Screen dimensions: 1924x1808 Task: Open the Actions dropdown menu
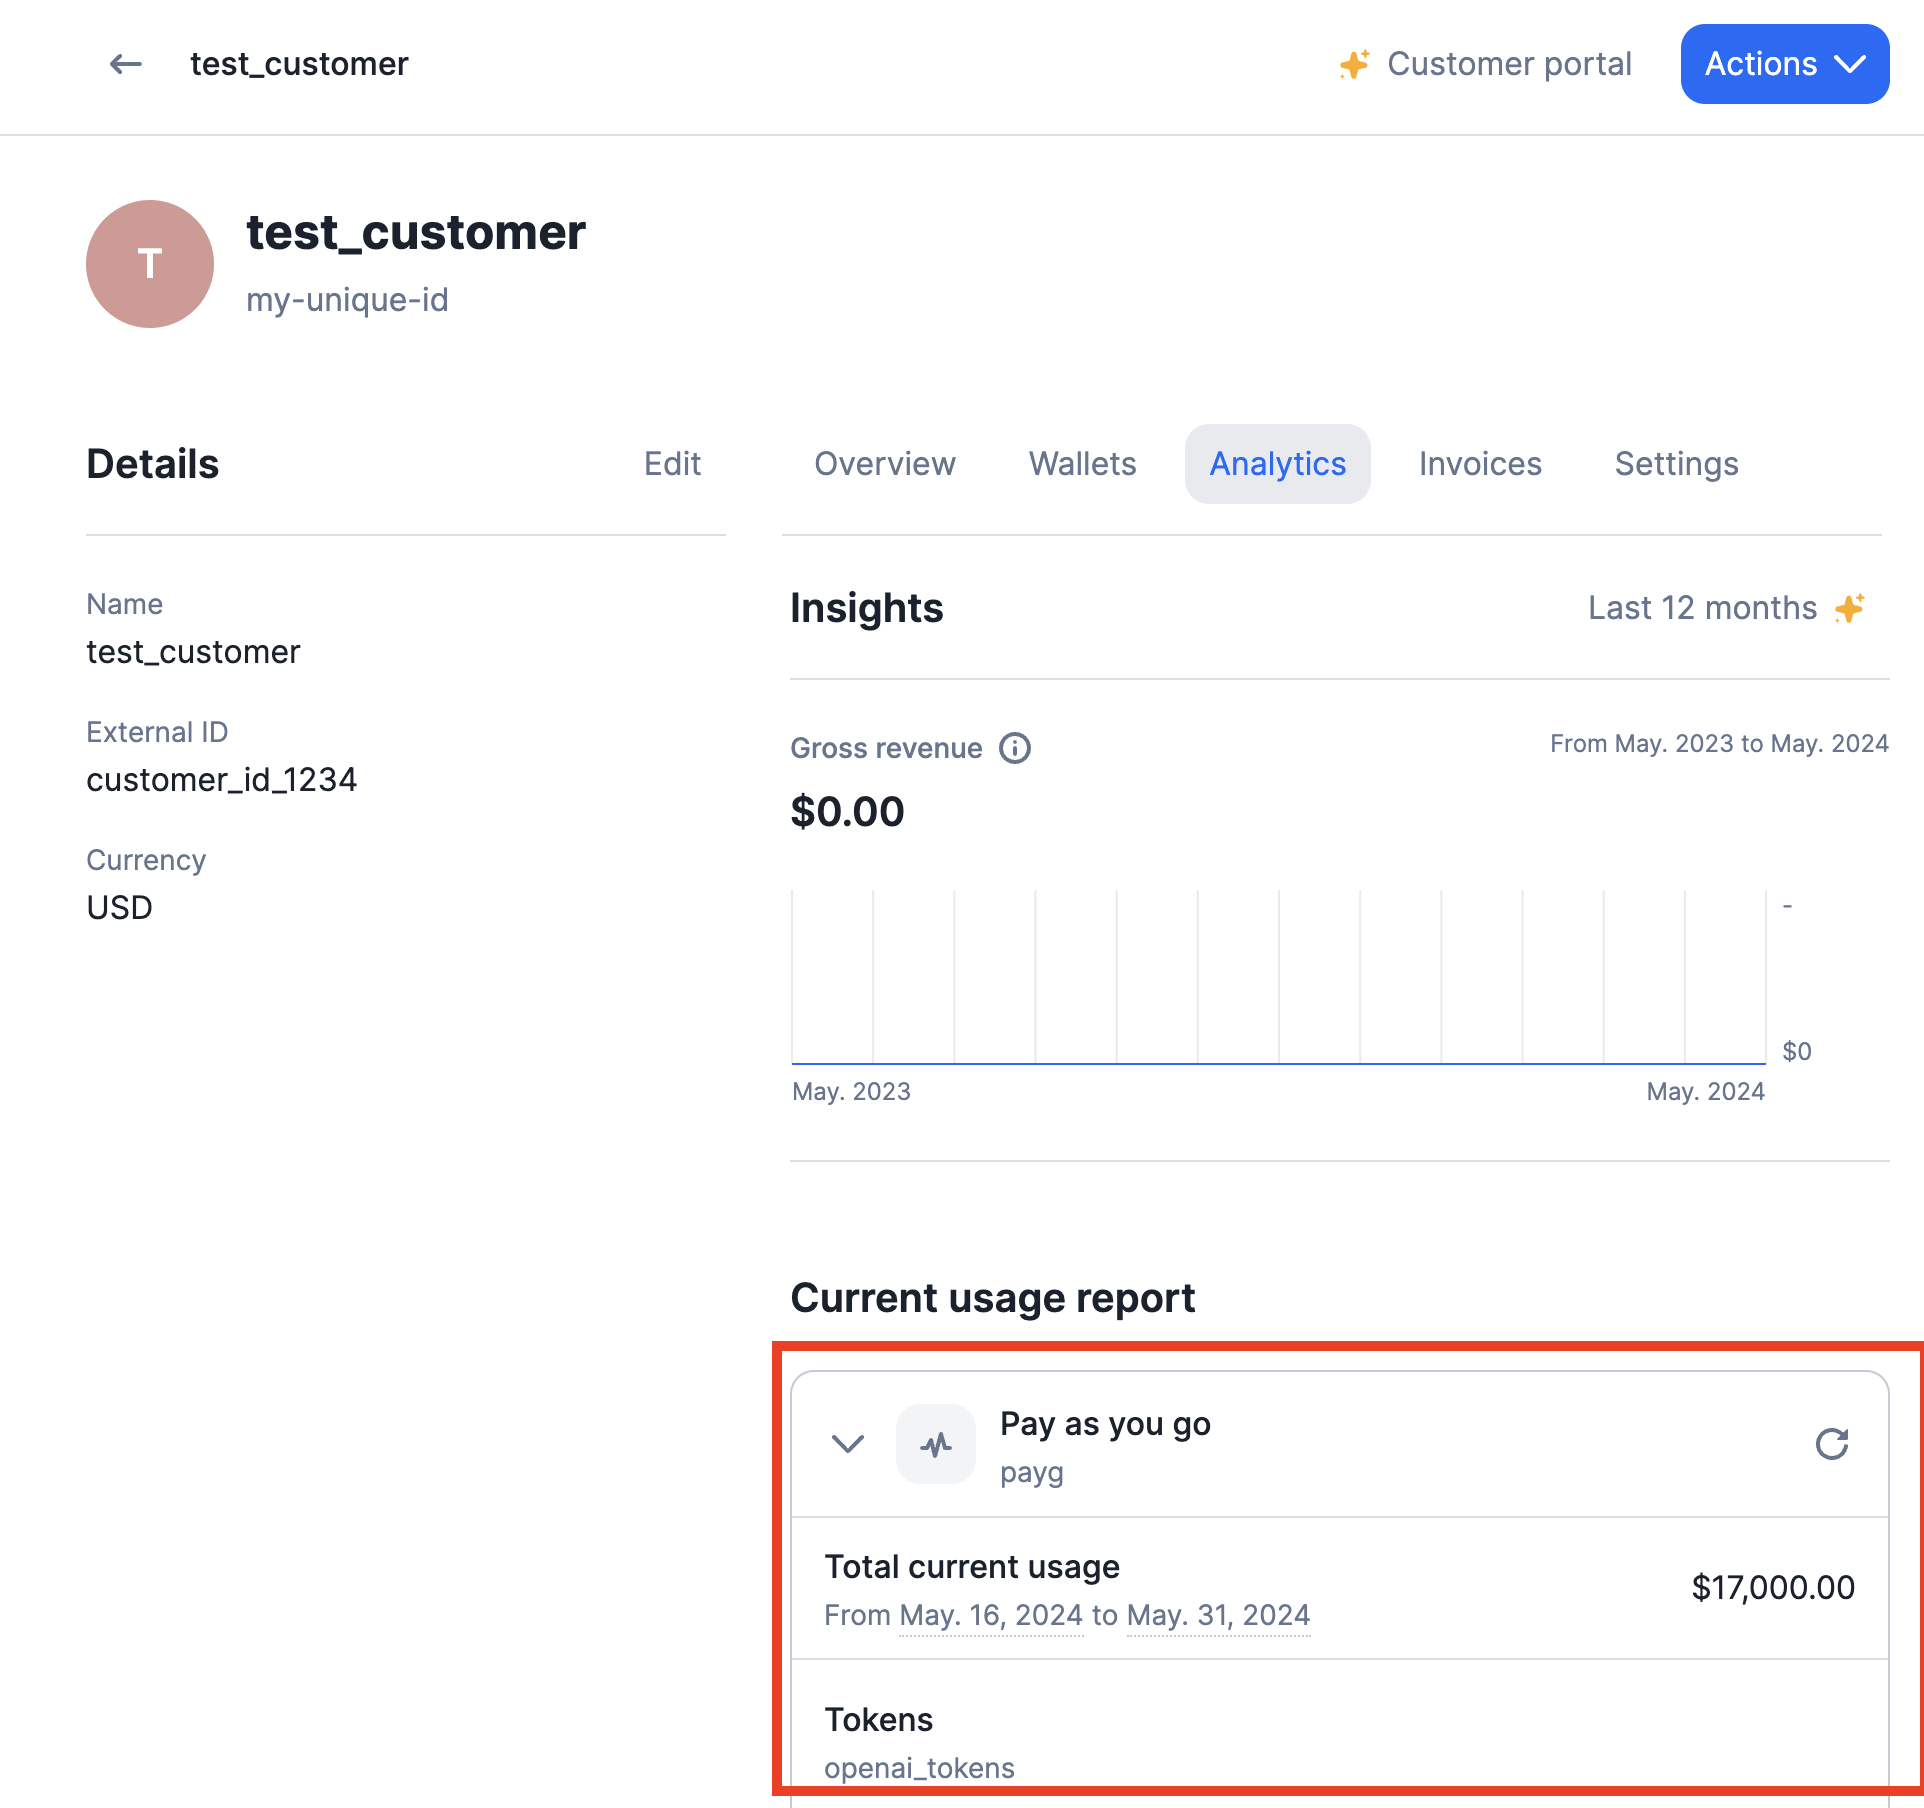[x=1784, y=64]
